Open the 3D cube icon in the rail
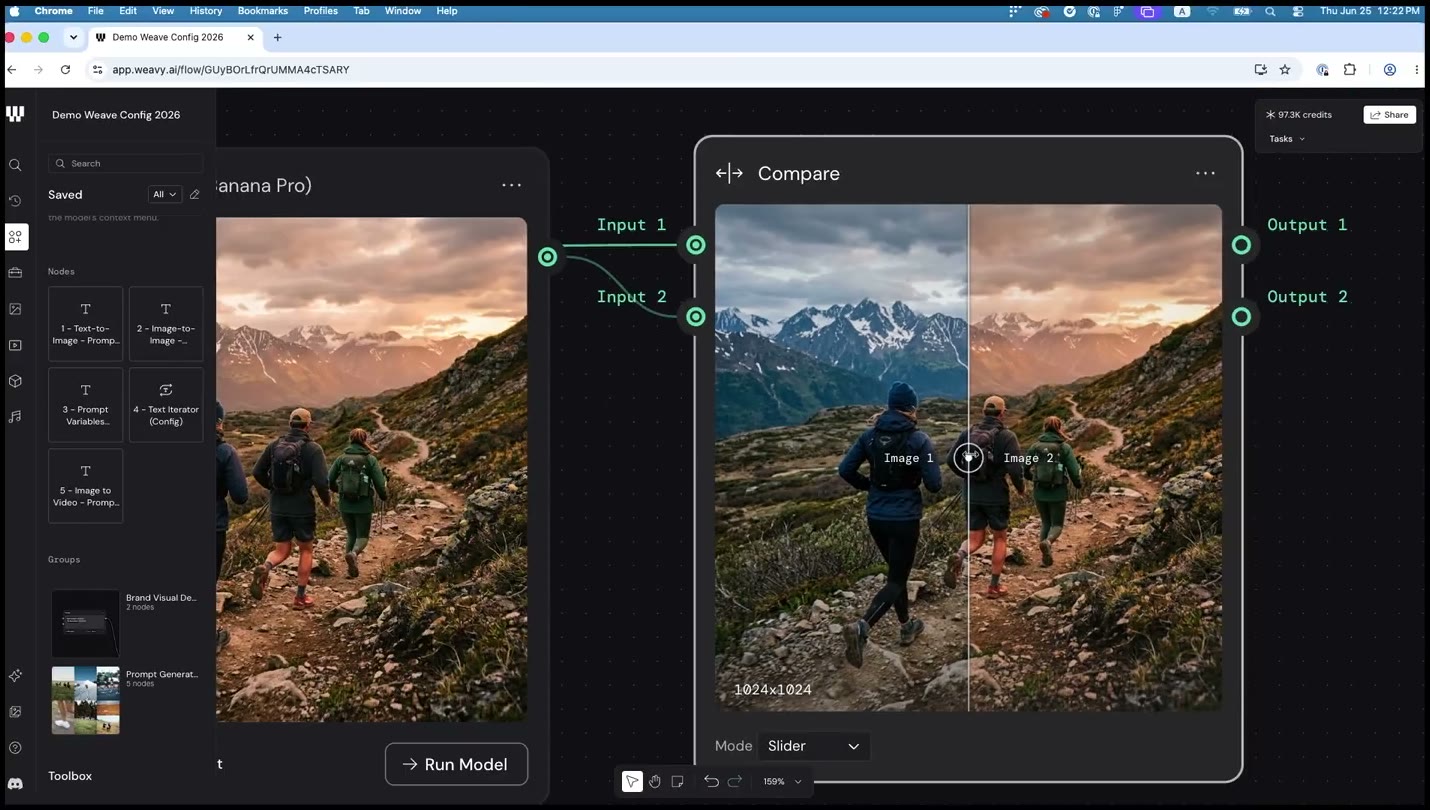This screenshot has width=1430, height=810. (15, 381)
